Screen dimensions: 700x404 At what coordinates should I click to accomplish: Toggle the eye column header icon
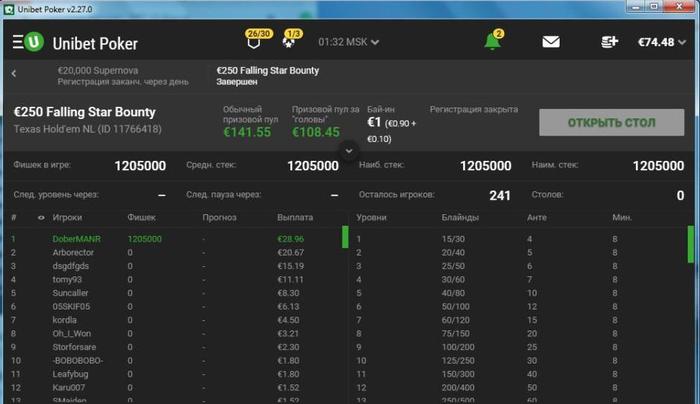click(x=41, y=218)
